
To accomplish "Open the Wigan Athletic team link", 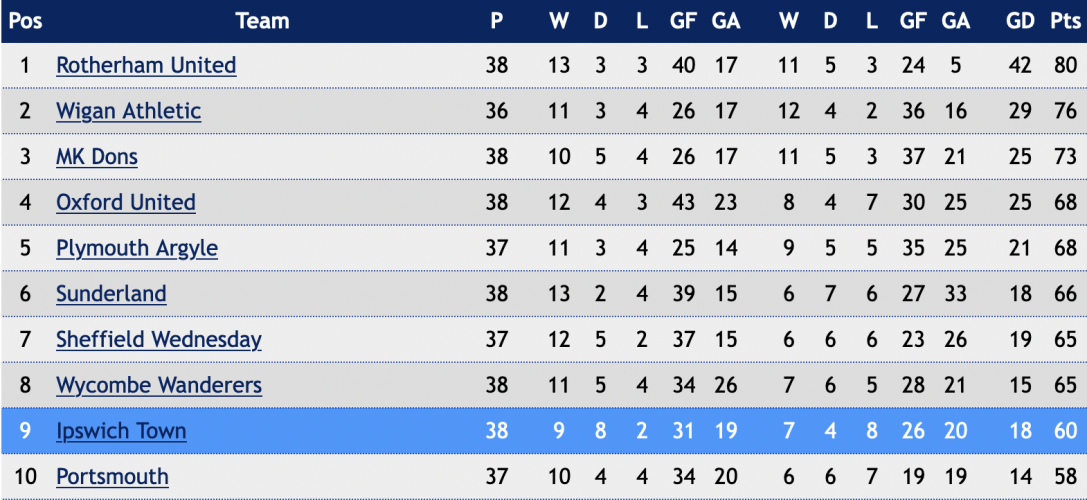I will tap(128, 111).
